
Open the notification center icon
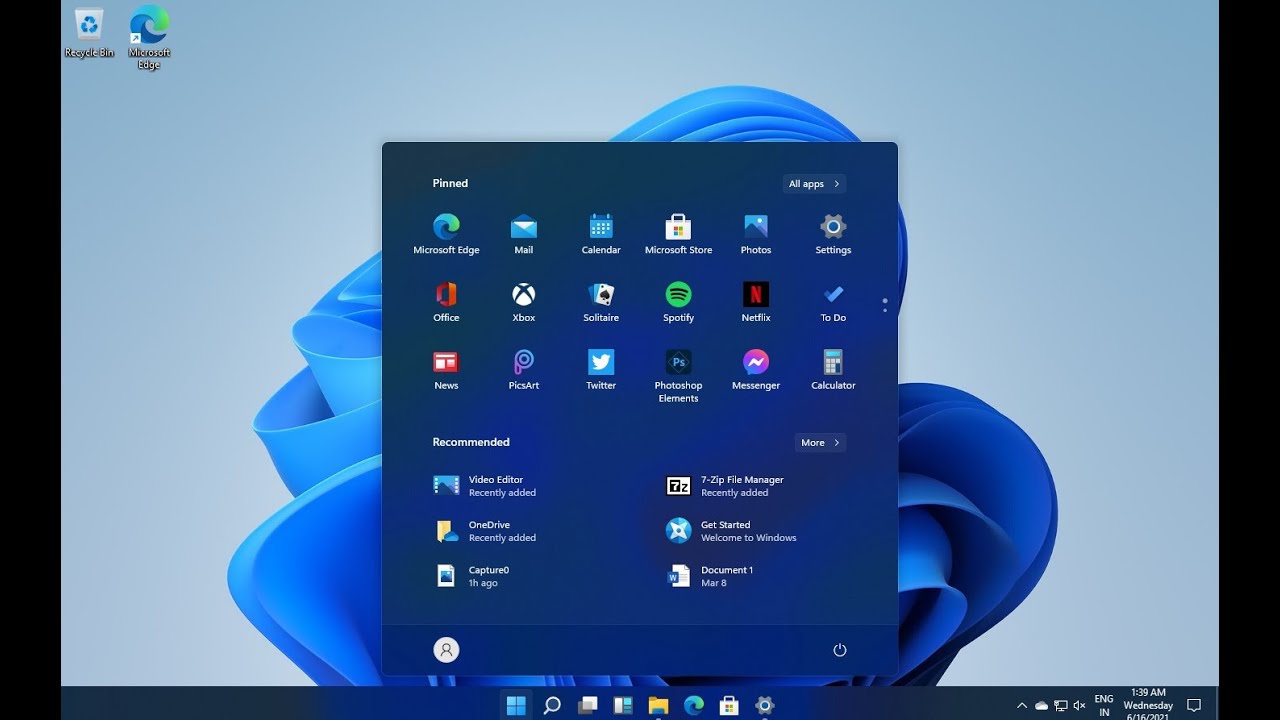pos(1193,706)
